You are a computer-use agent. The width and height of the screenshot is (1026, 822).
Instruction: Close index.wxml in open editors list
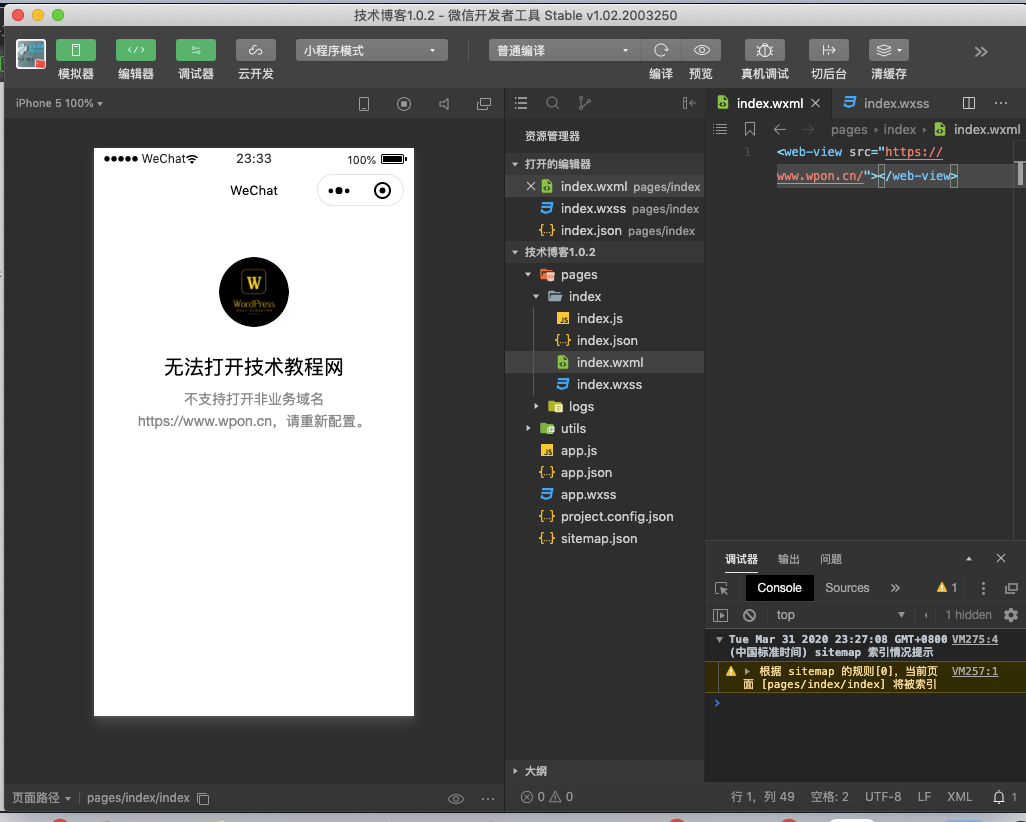click(x=531, y=187)
